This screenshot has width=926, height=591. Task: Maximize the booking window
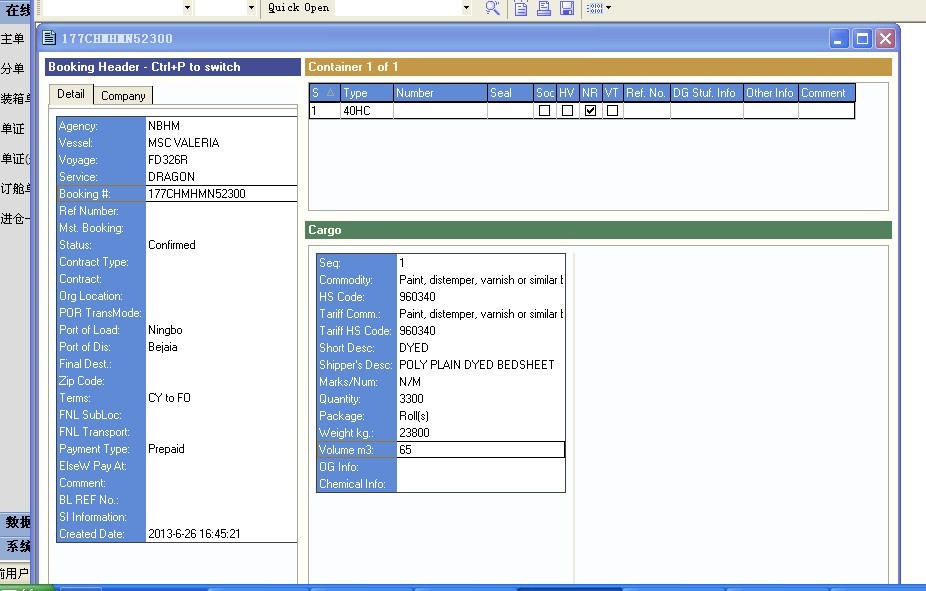pos(862,38)
